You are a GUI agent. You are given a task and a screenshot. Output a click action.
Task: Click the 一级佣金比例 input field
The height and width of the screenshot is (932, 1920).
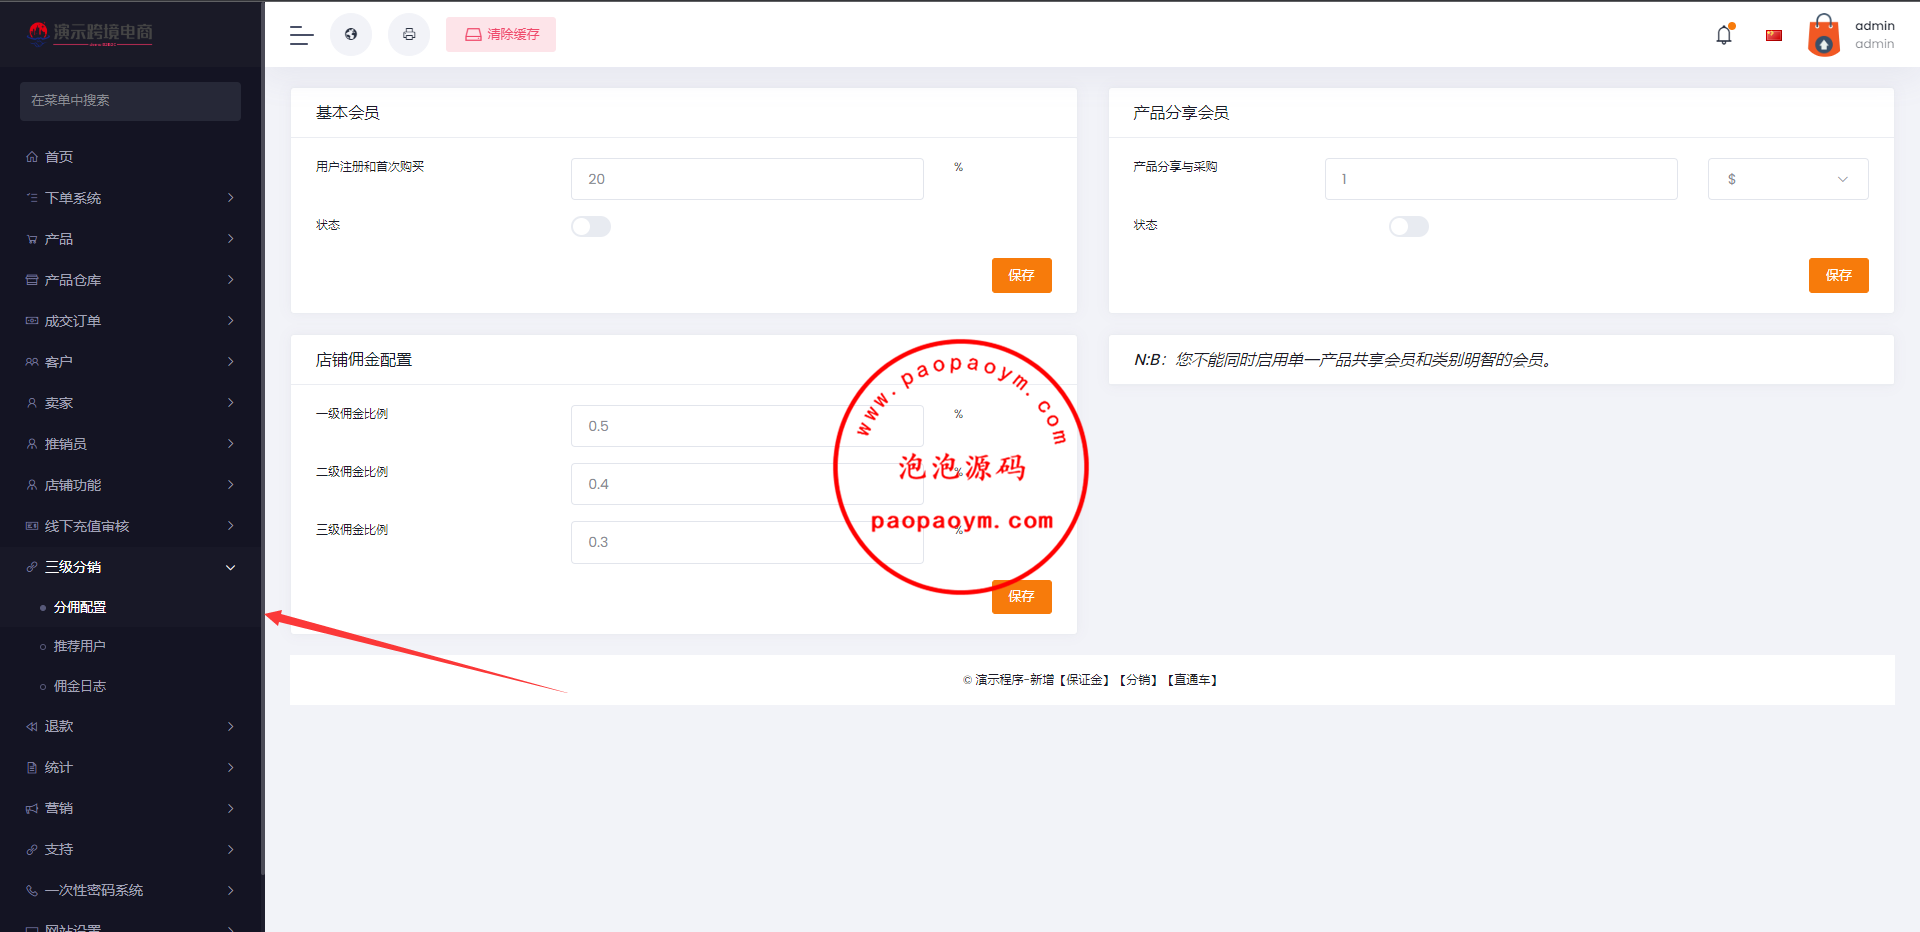click(x=700, y=426)
